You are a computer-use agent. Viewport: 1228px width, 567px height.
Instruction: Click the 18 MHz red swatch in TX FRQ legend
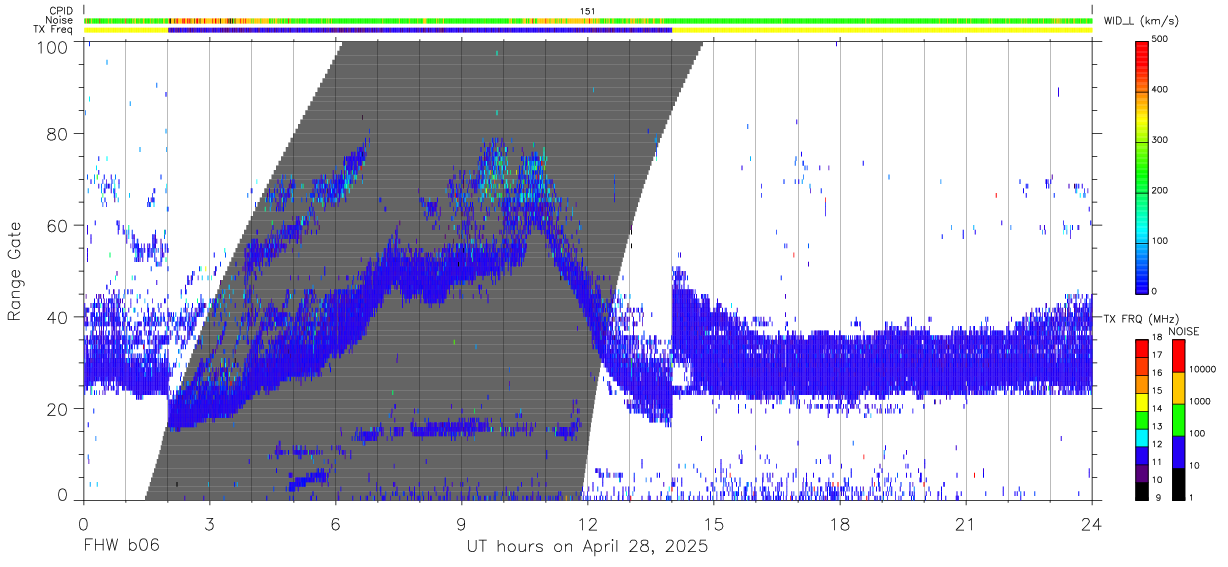point(1140,349)
